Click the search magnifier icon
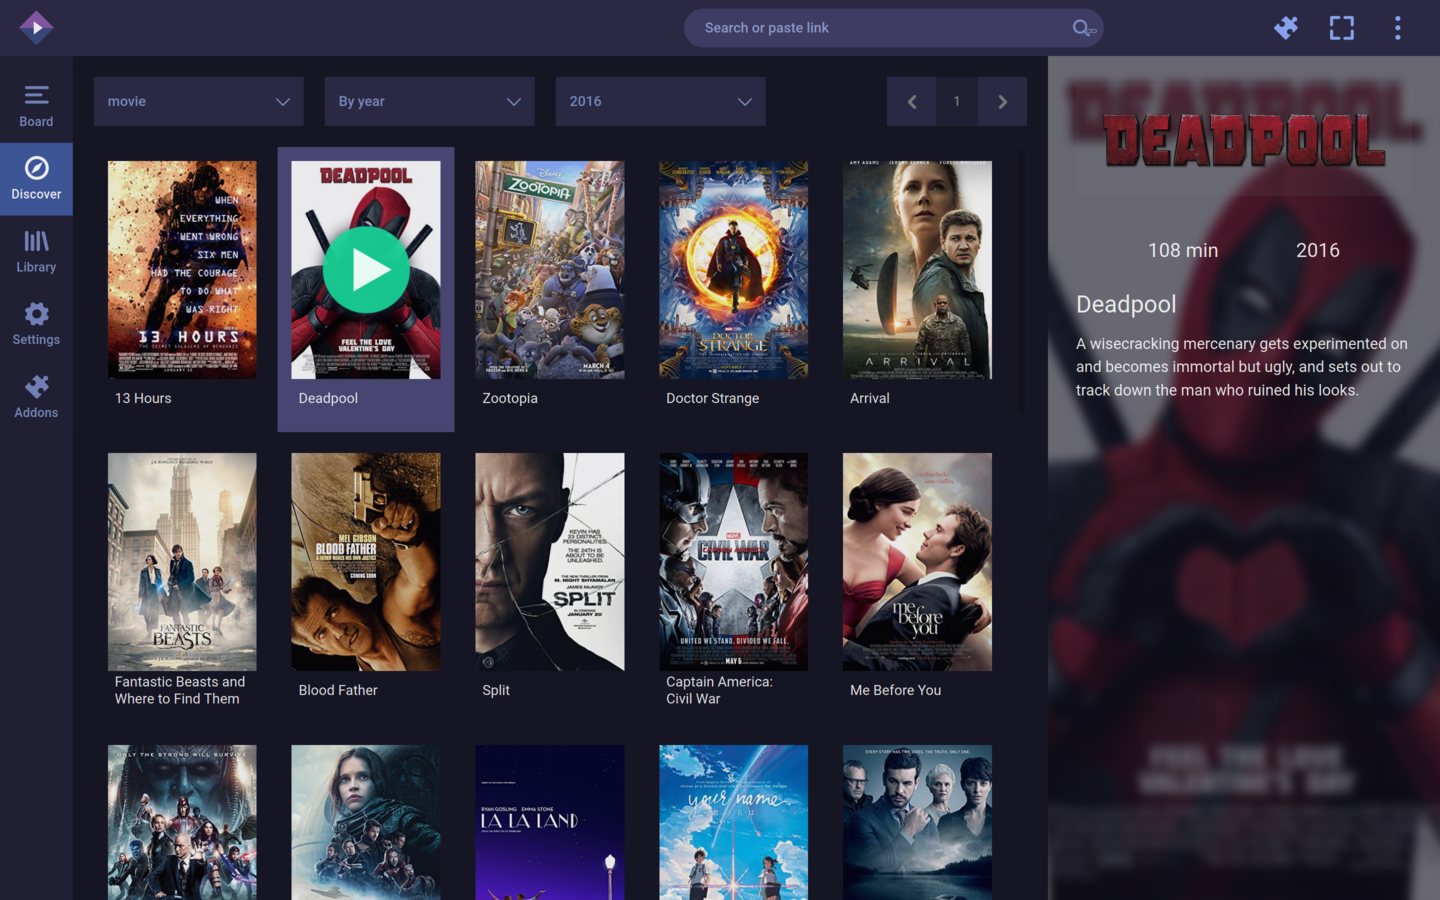Viewport: 1440px width, 900px height. point(1083,28)
